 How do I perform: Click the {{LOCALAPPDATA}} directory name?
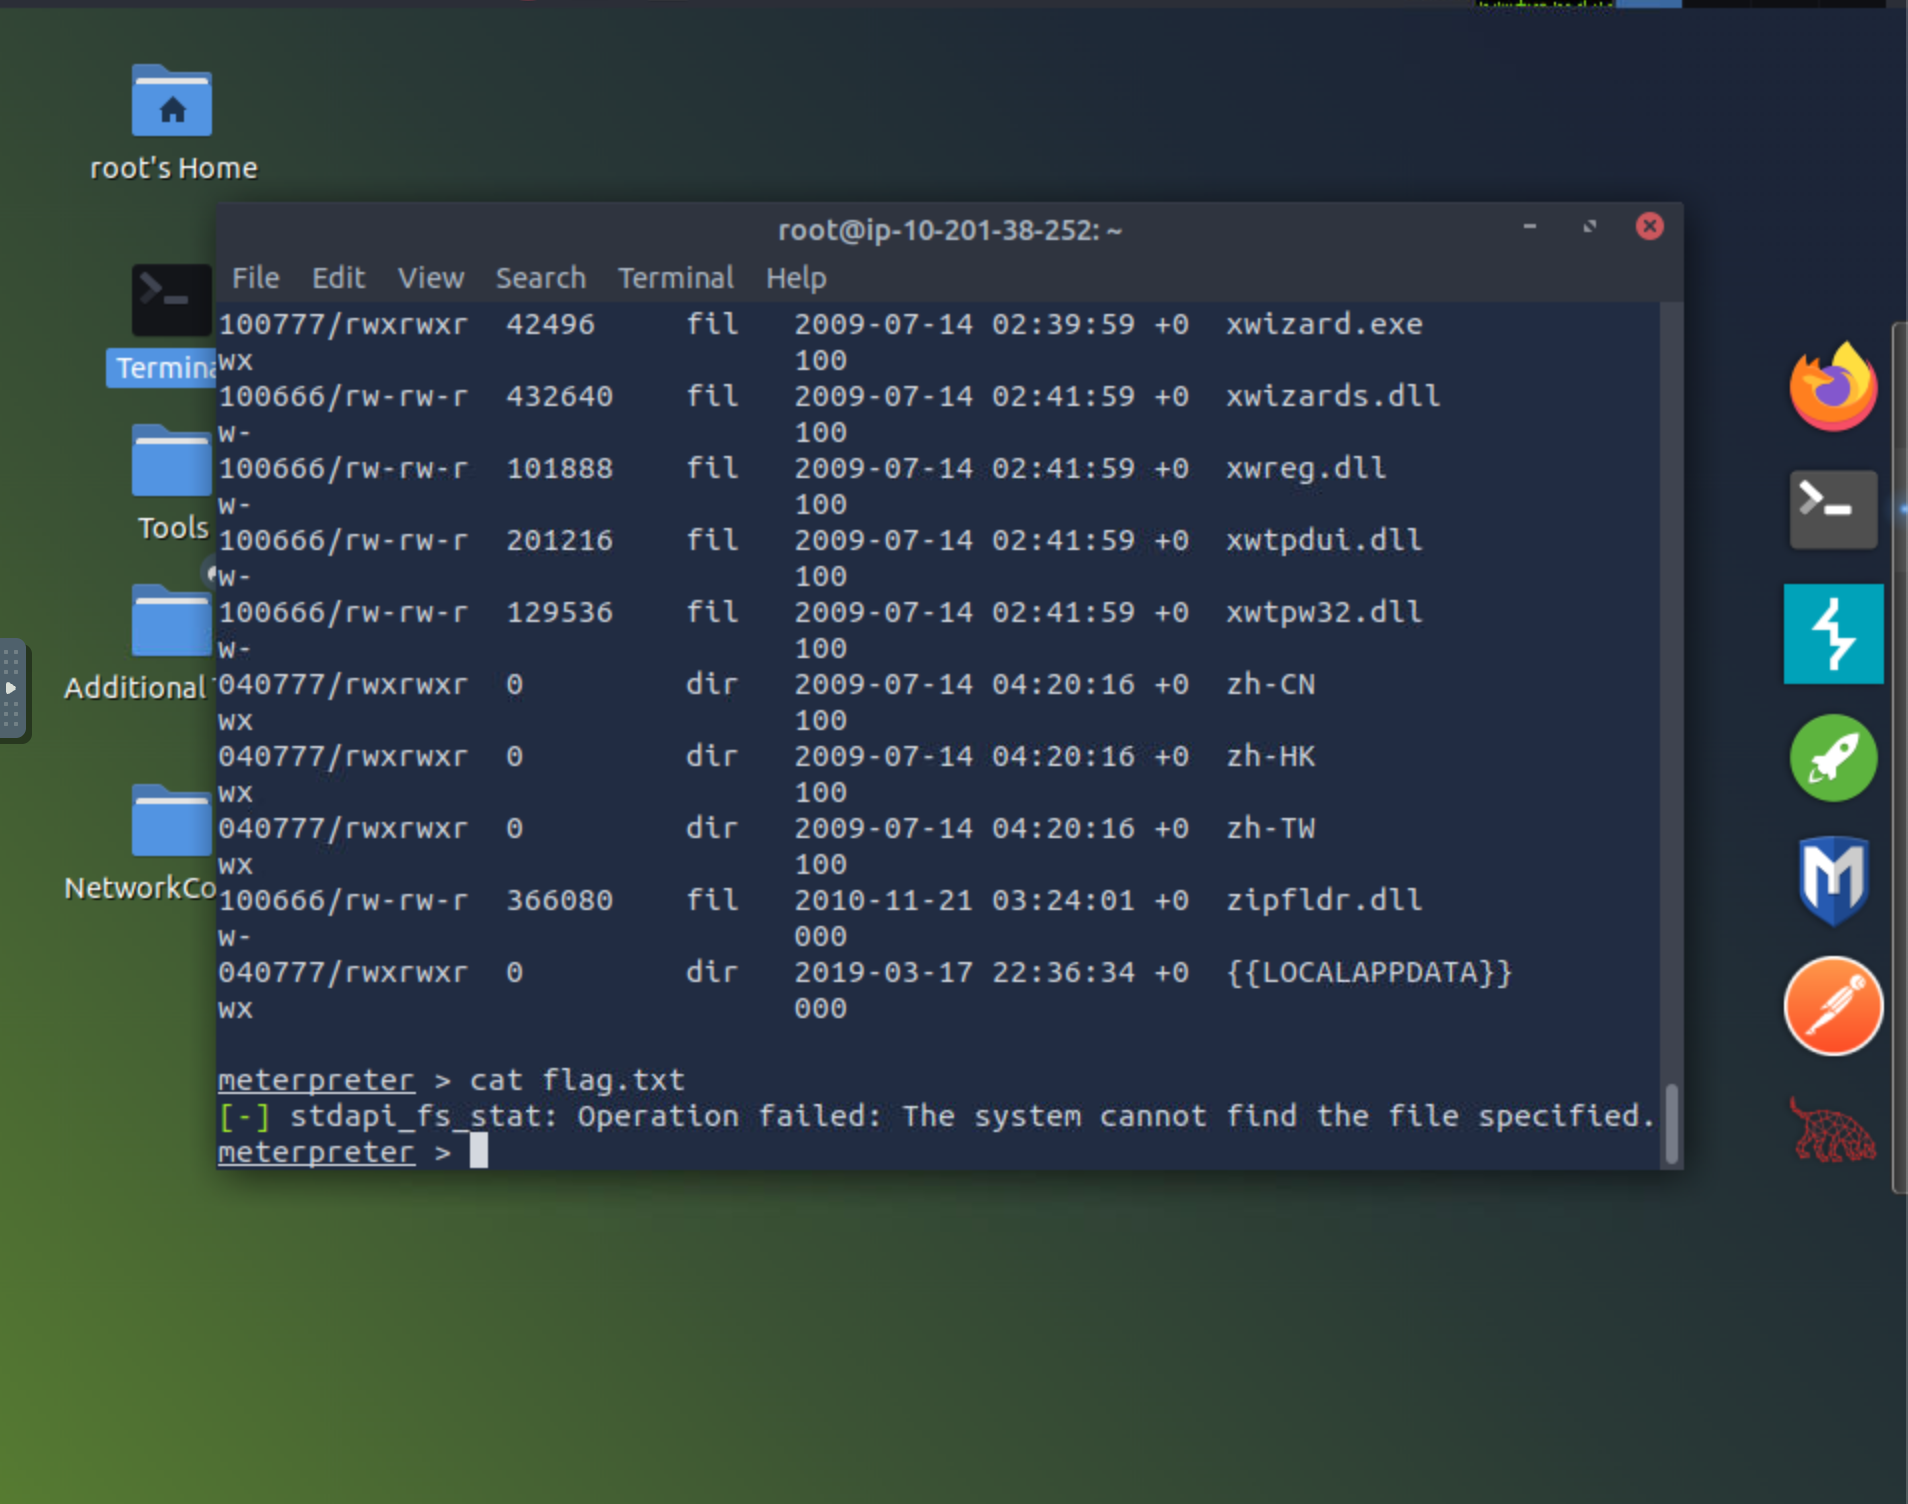coord(1369,972)
